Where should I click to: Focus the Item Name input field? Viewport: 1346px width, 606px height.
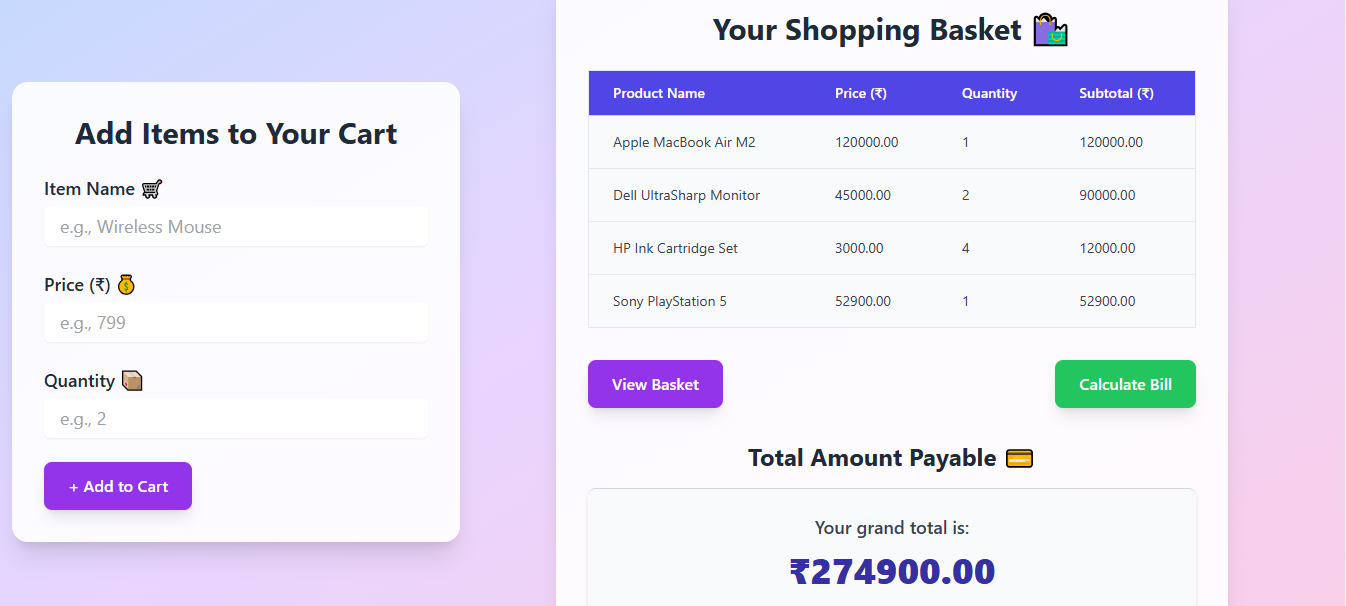click(236, 227)
